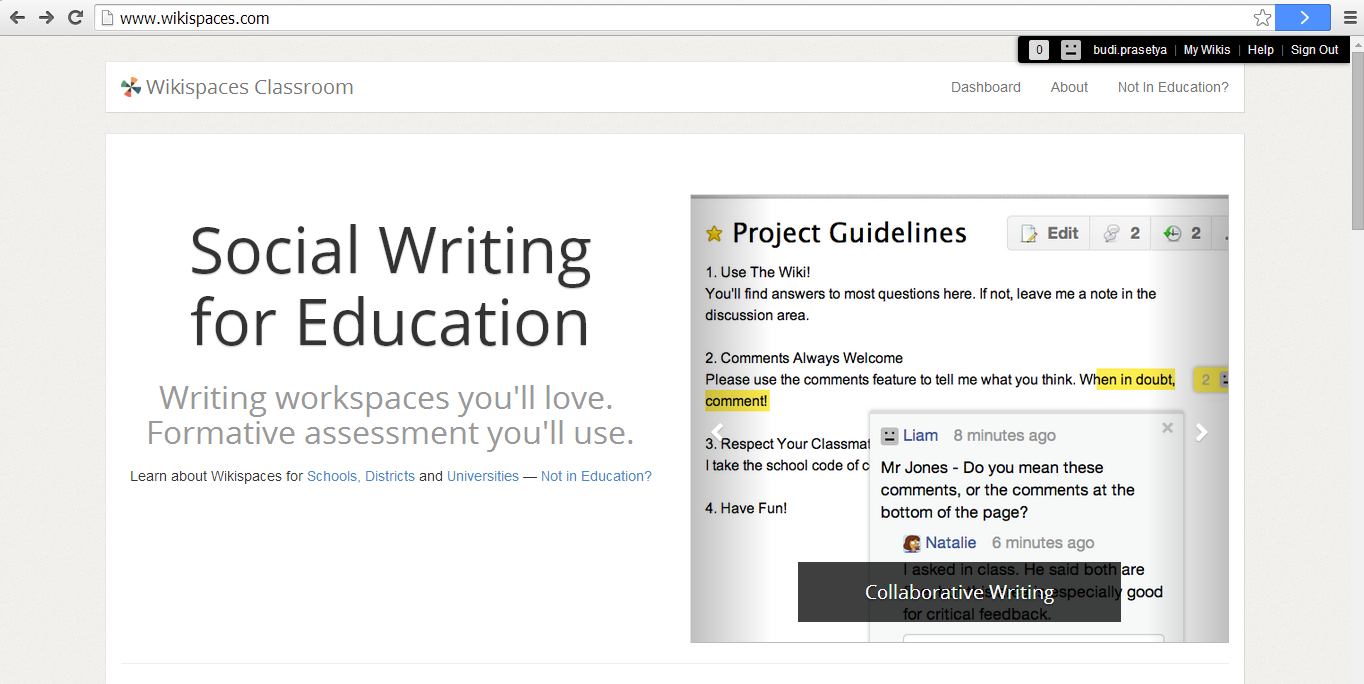Viewport: 1364px width, 684px height.
Task: Click the Collaborative Writing caption overlay
Action: click(x=959, y=592)
